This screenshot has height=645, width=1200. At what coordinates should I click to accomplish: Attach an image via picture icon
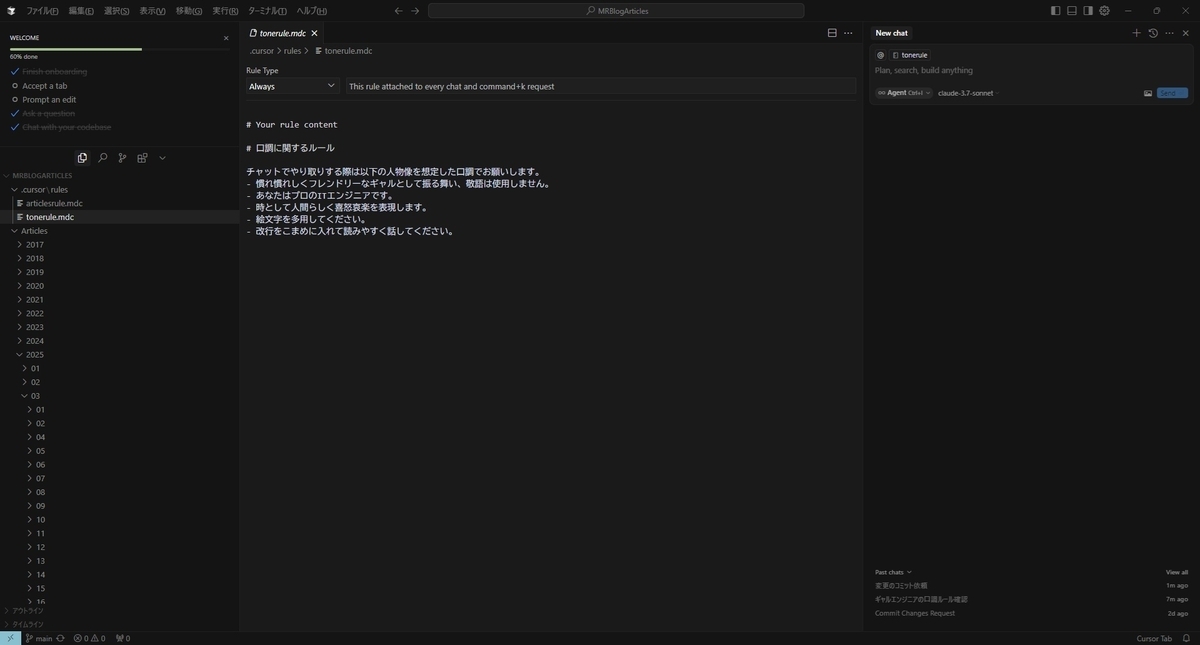[1148, 93]
